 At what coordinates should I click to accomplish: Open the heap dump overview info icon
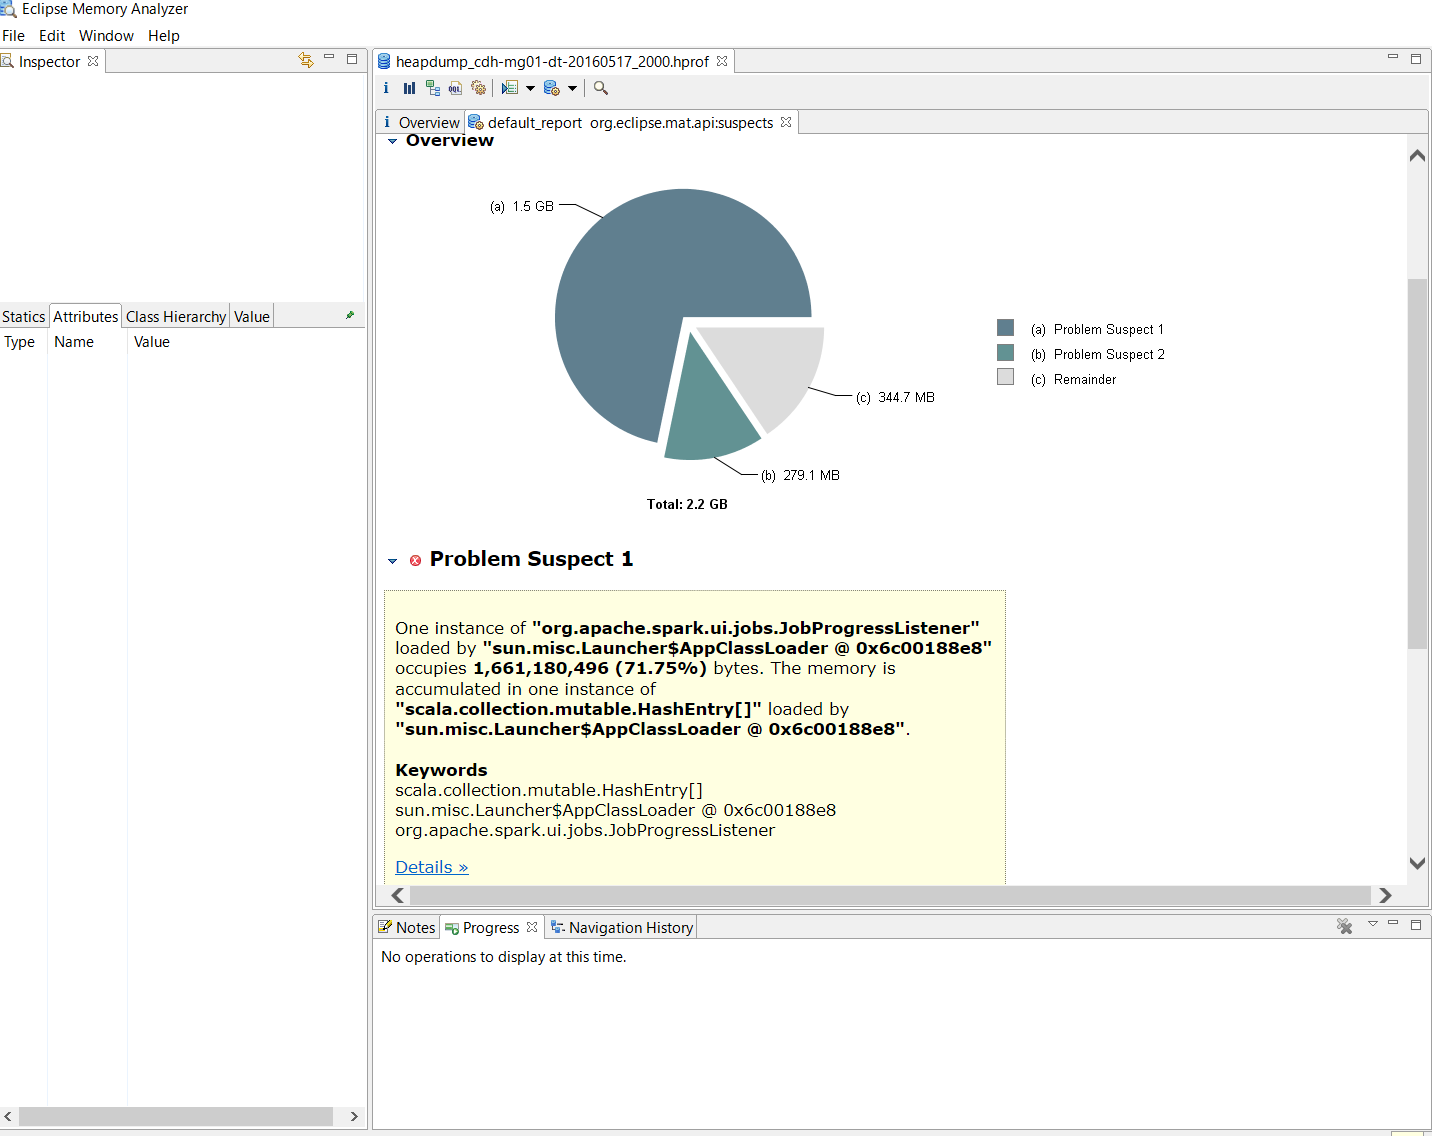[x=386, y=88]
